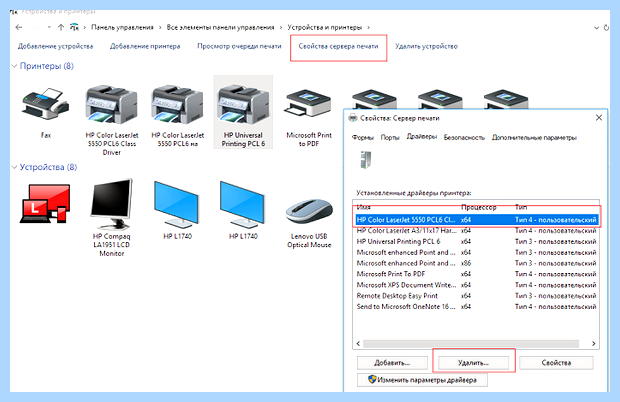This screenshot has height=402, width=620.
Task: Click the shield icon on driver settings button
Action: click(372, 379)
